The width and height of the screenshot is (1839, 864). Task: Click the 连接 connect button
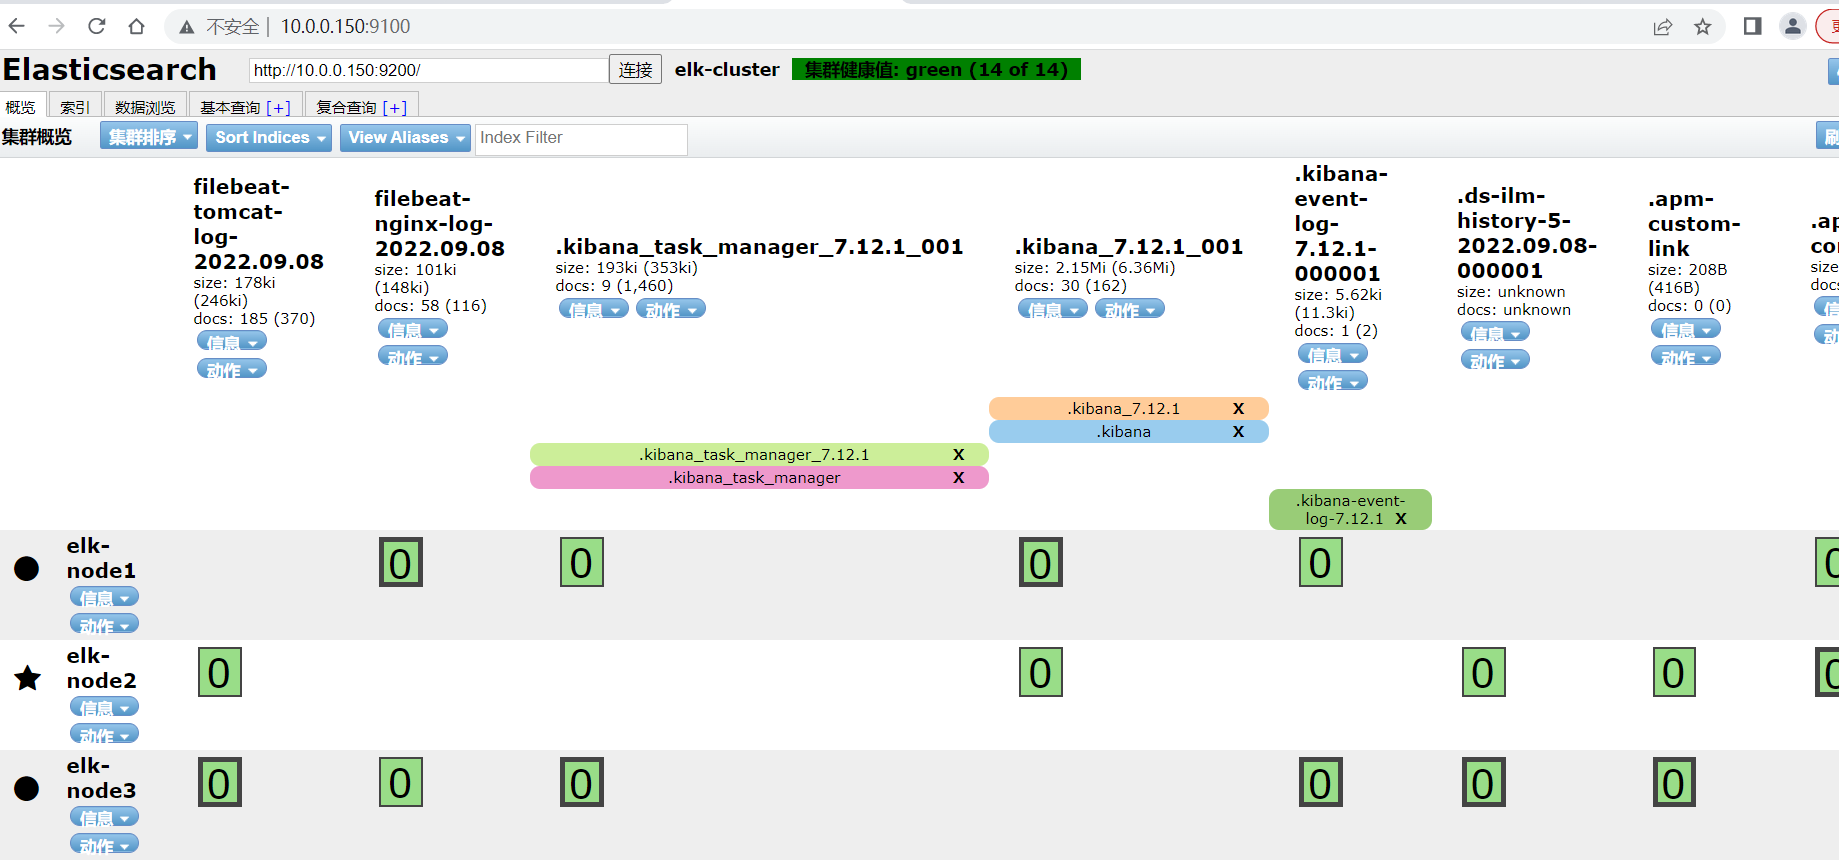coord(635,70)
